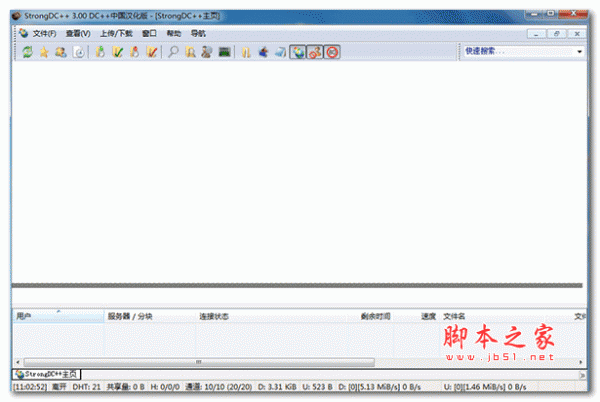Click the green Reconnect arrows icon

pos(27,52)
